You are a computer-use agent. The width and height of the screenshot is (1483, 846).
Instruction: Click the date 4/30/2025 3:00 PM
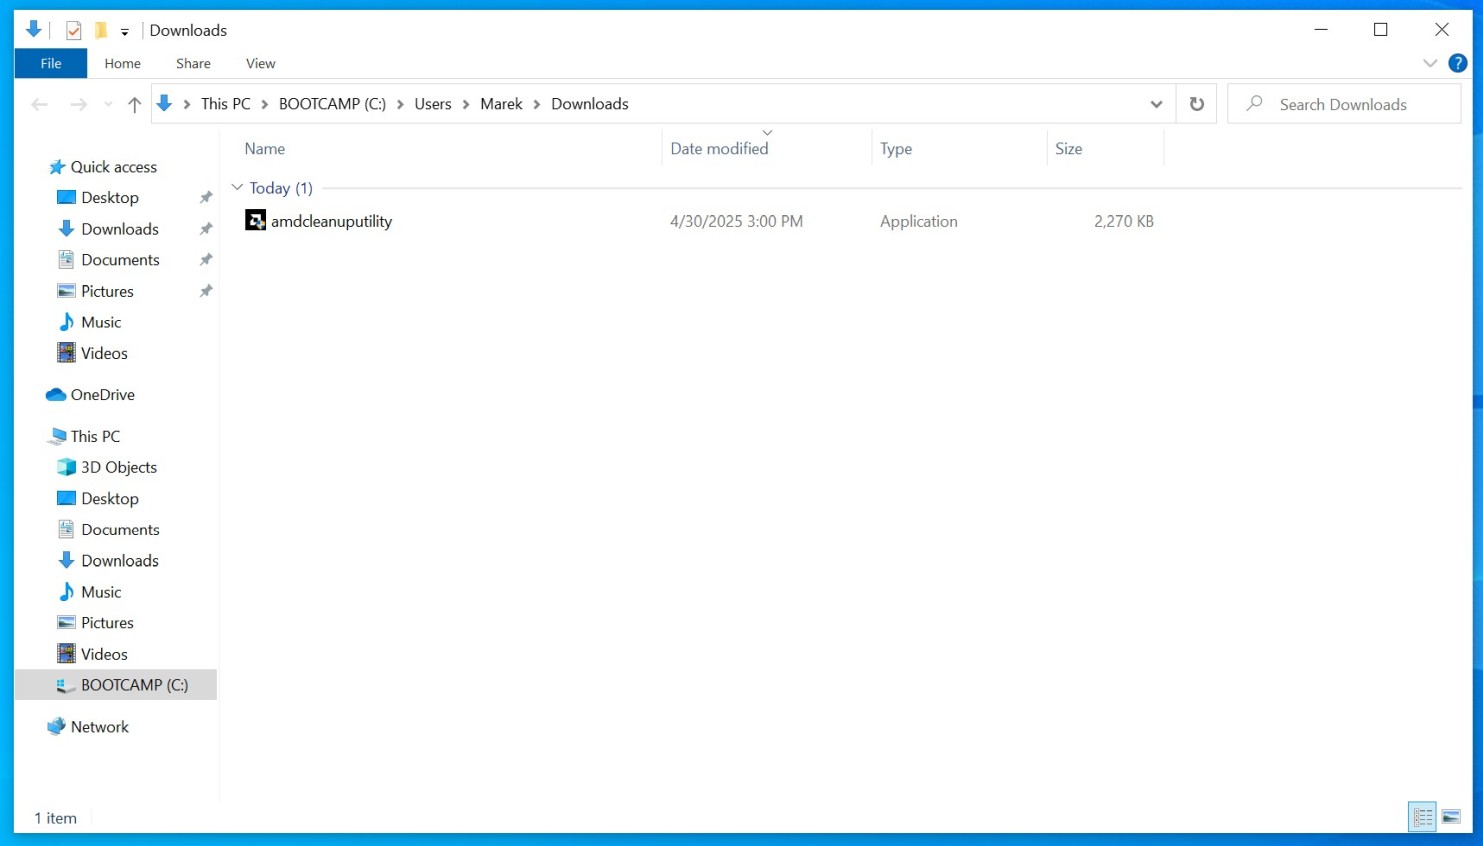coord(736,221)
